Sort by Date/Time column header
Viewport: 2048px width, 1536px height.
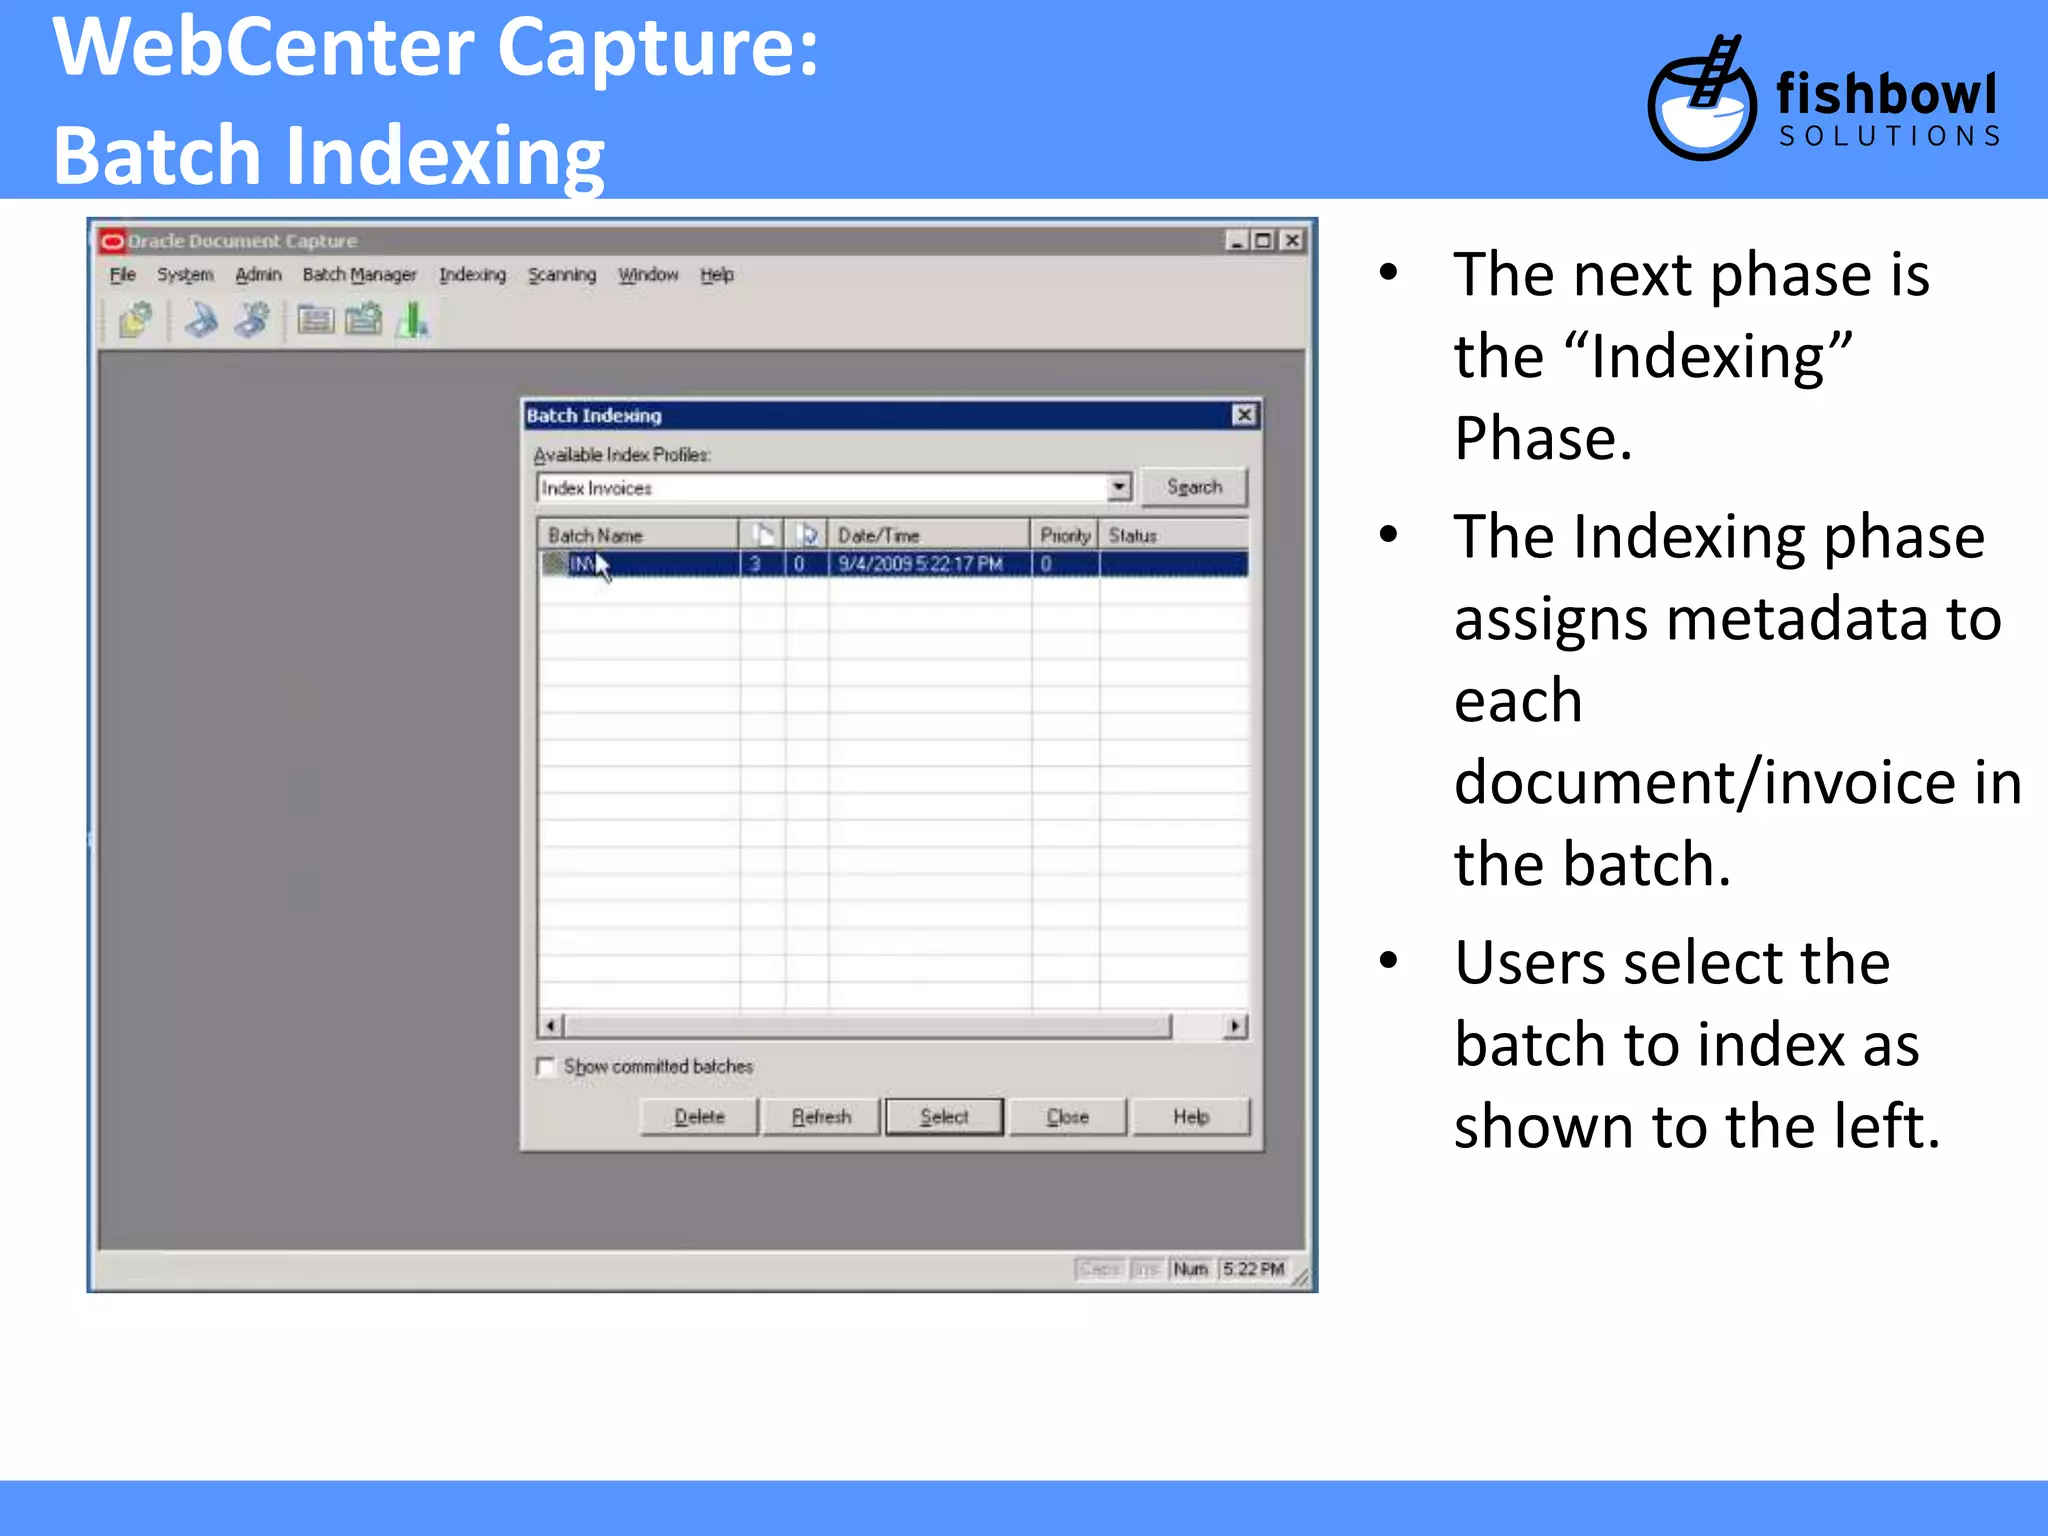pyautogui.click(x=928, y=534)
